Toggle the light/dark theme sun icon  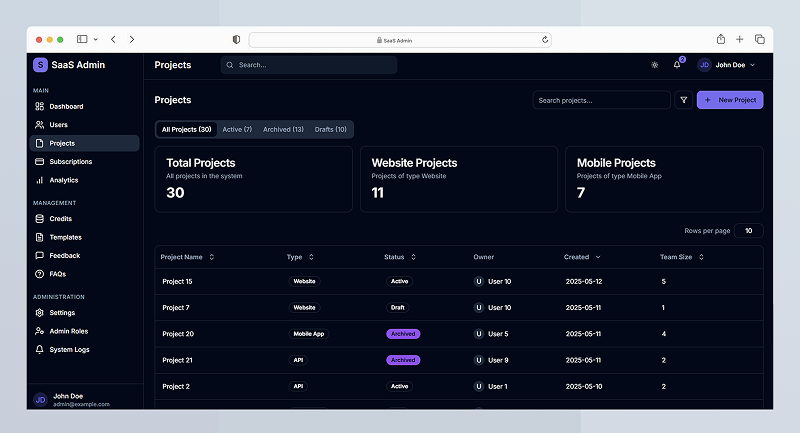point(654,65)
